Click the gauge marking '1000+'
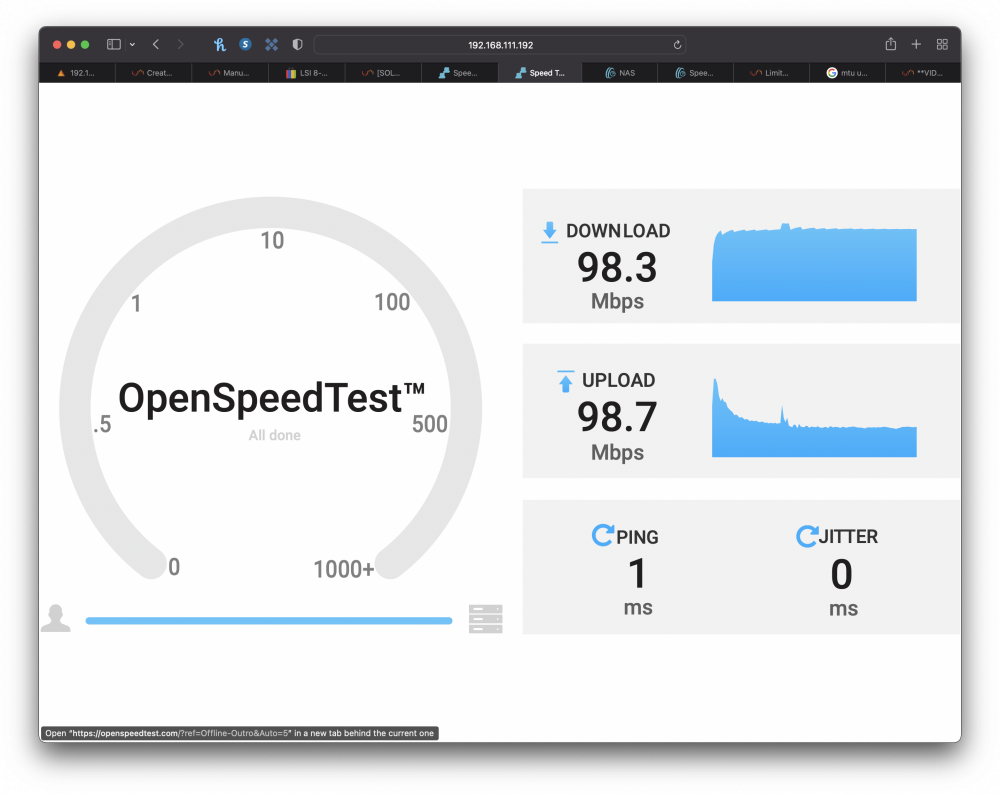This screenshot has height=794, width=1000. coord(344,569)
